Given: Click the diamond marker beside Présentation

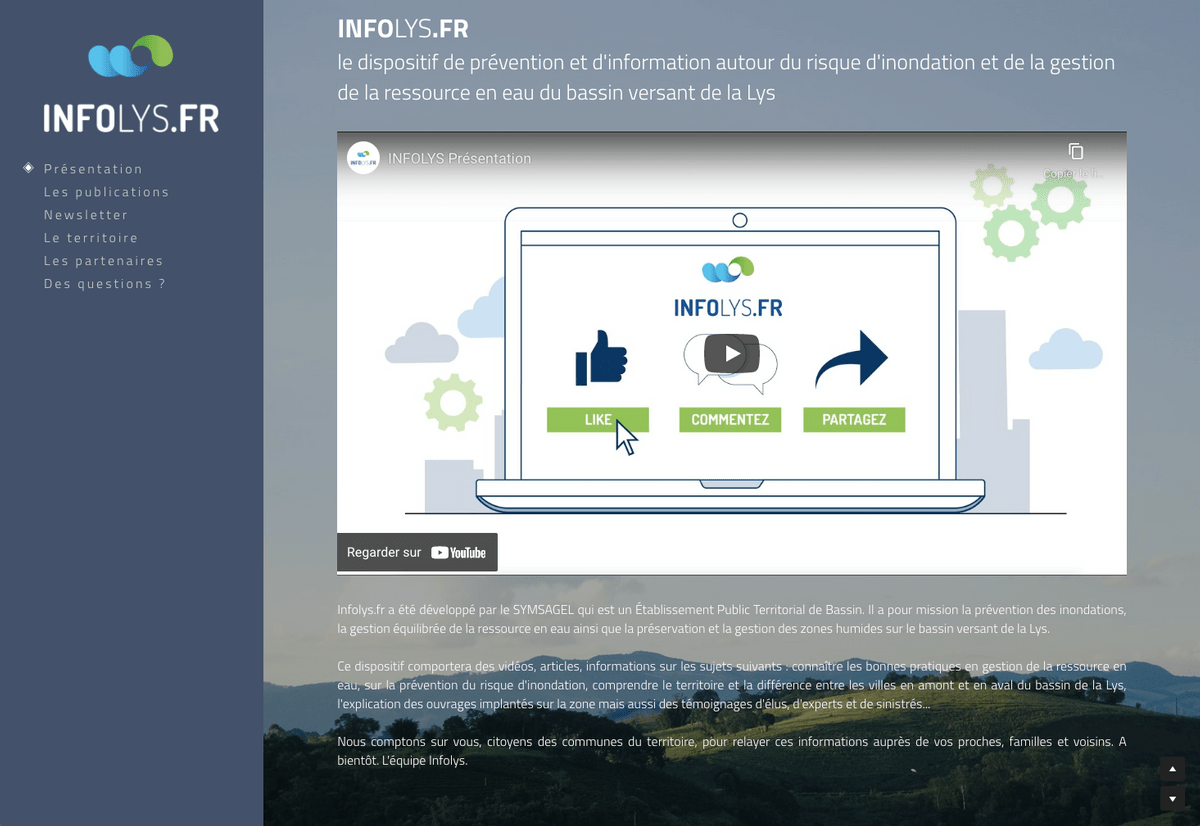Looking at the screenshot, I should pyautogui.click(x=29, y=168).
